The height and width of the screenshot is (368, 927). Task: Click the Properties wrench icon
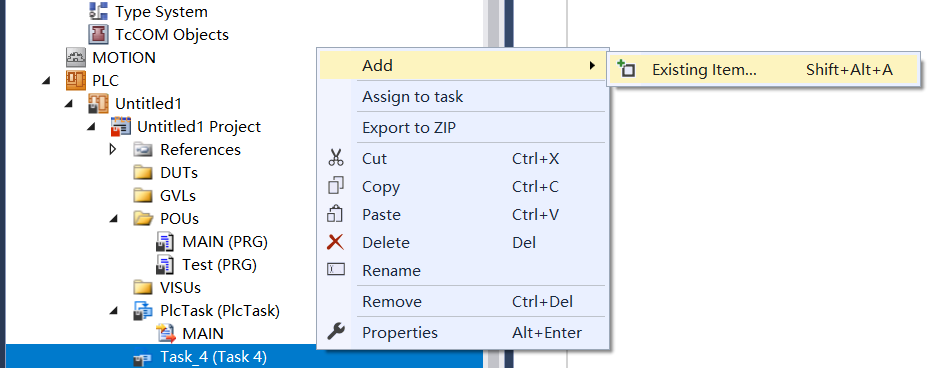336,333
